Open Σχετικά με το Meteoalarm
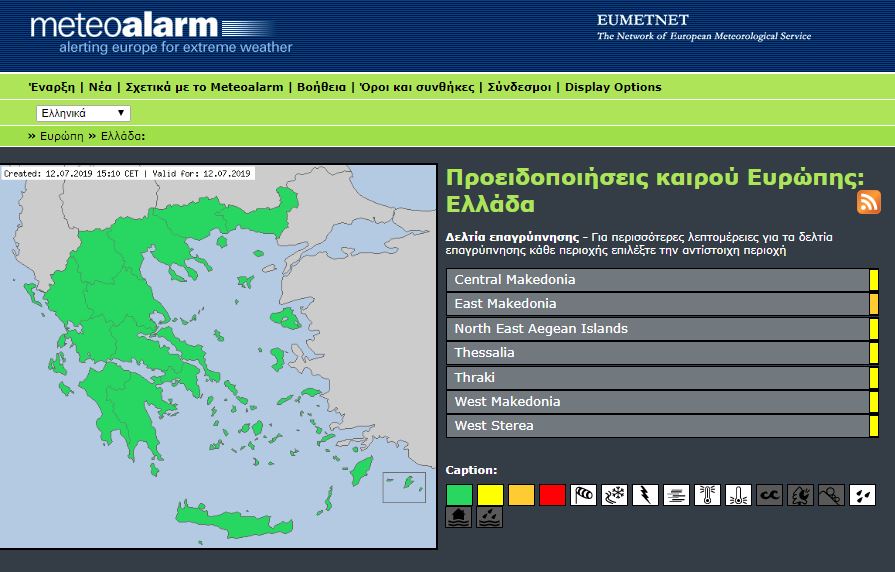Image resolution: width=895 pixels, height=572 pixels. pyautogui.click(x=204, y=87)
